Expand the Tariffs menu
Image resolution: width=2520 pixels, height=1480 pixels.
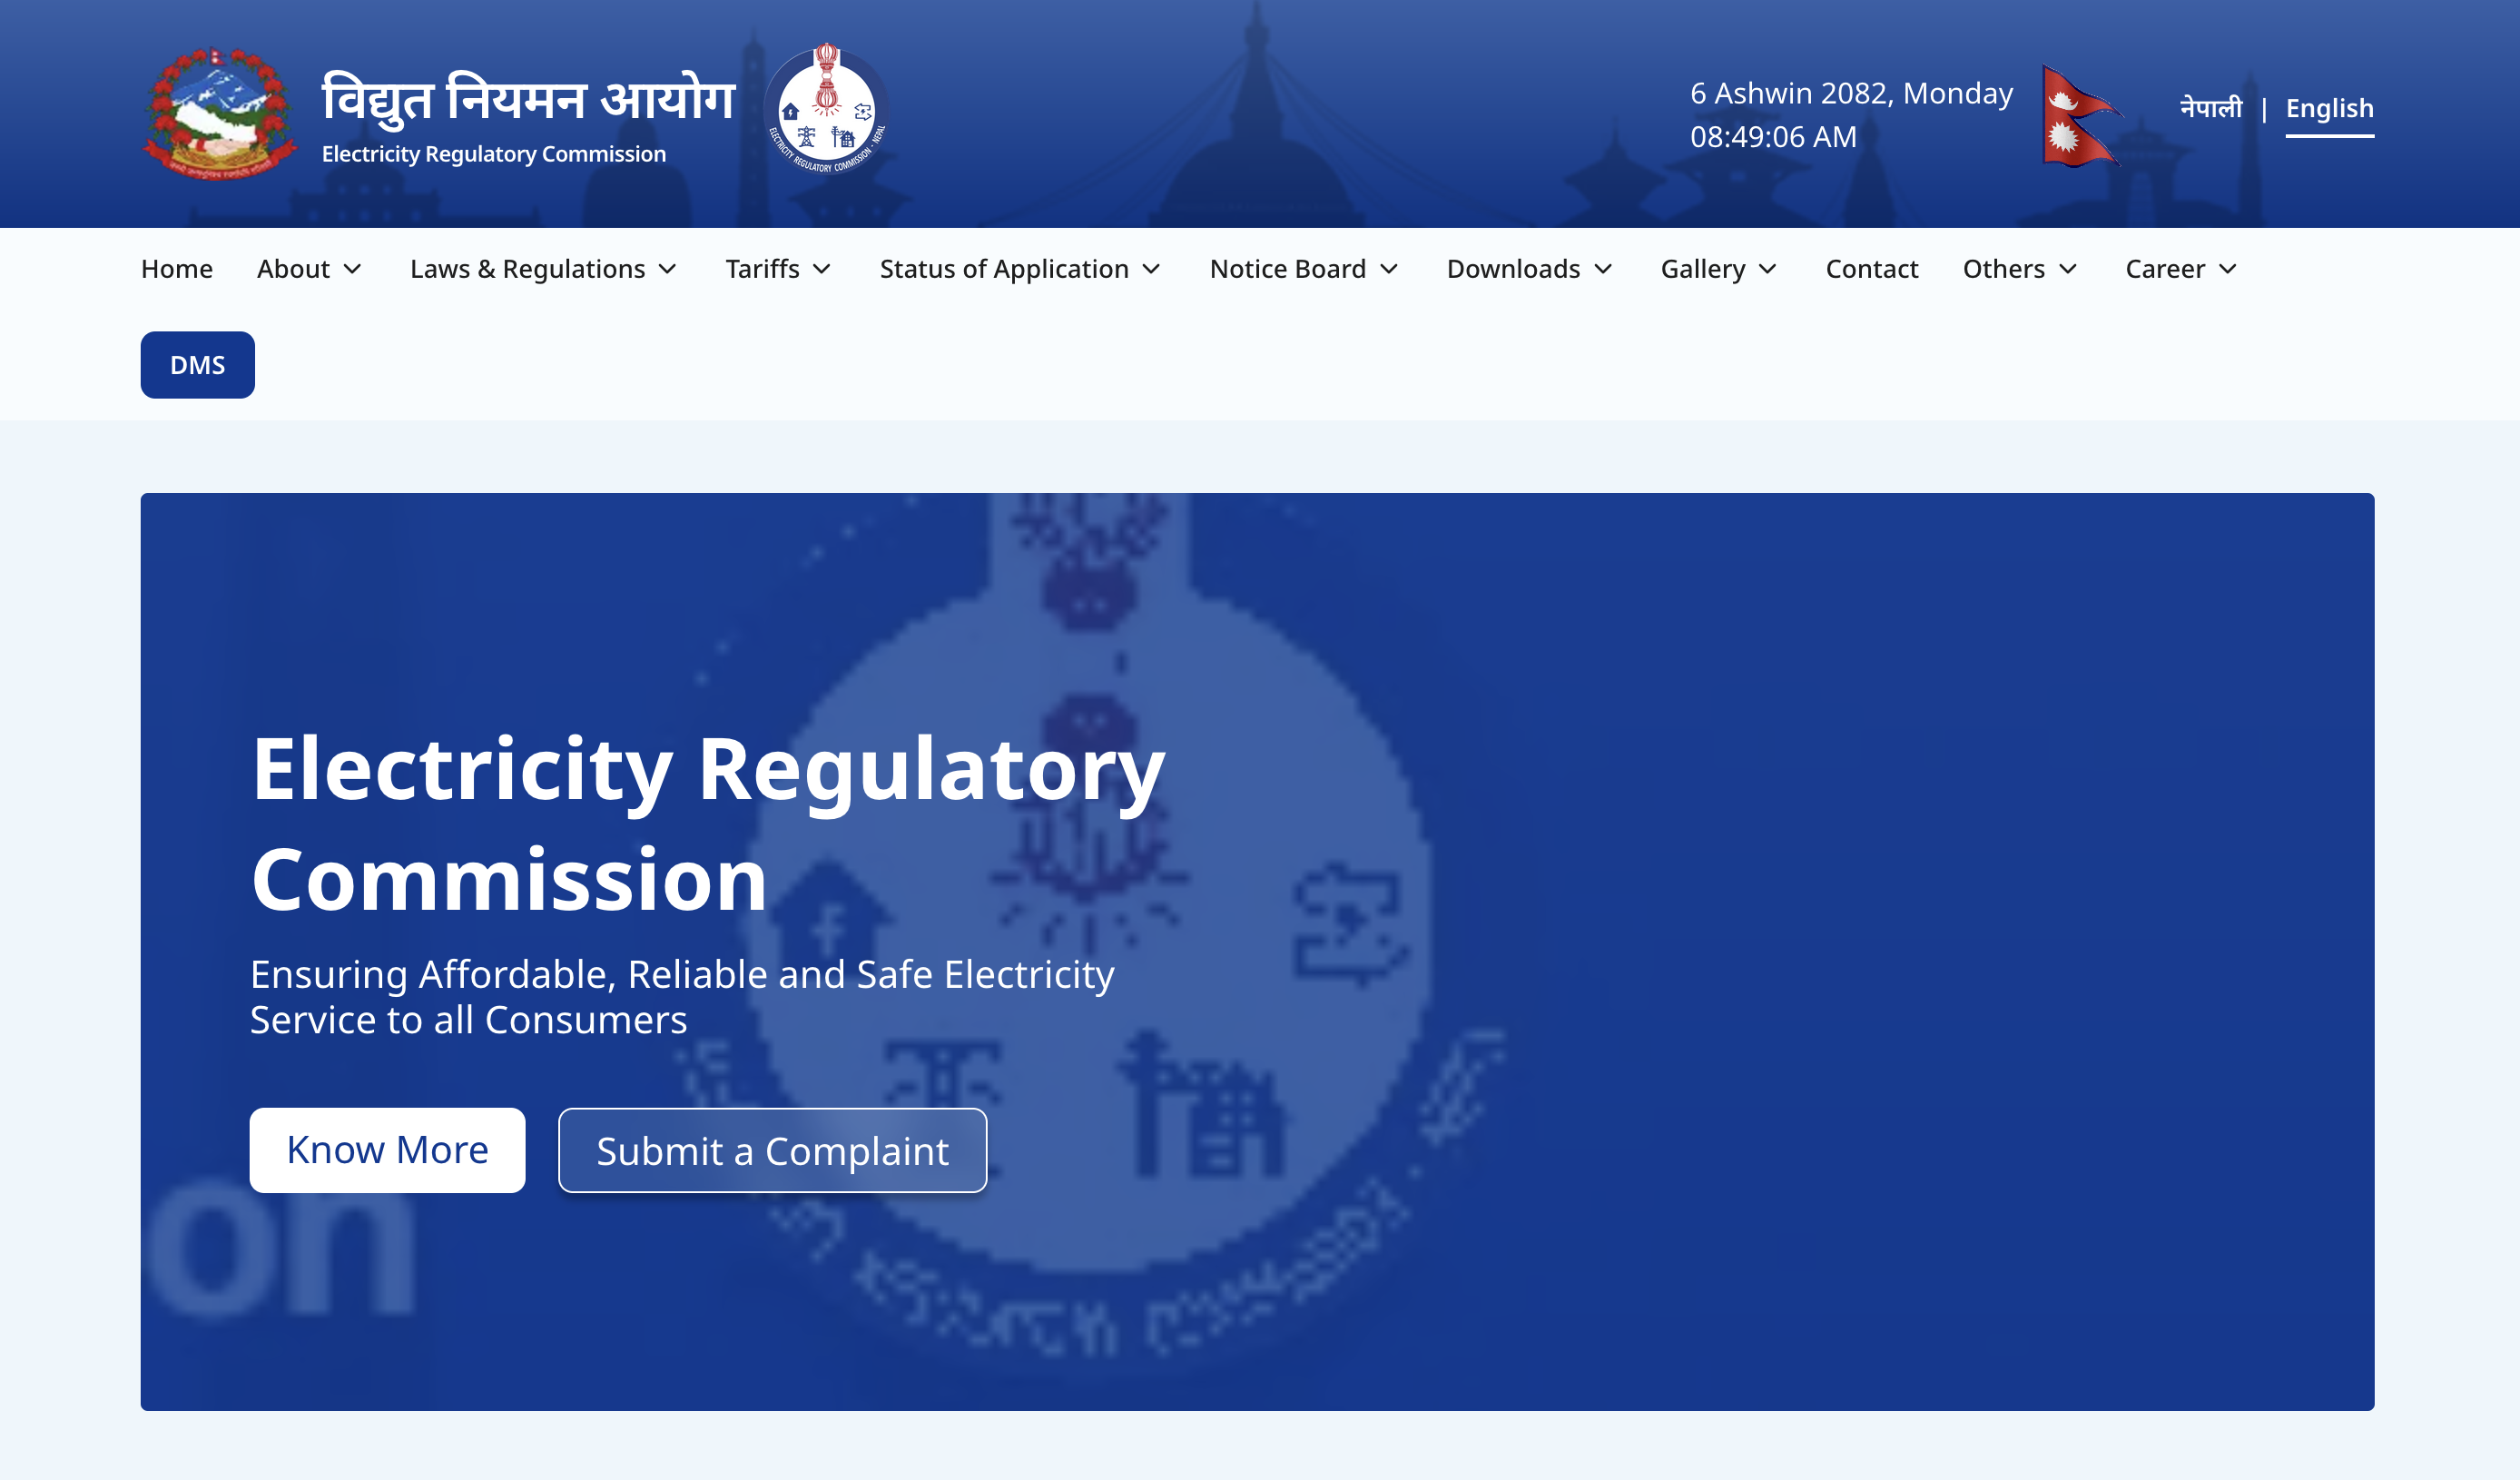pos(778,269)
